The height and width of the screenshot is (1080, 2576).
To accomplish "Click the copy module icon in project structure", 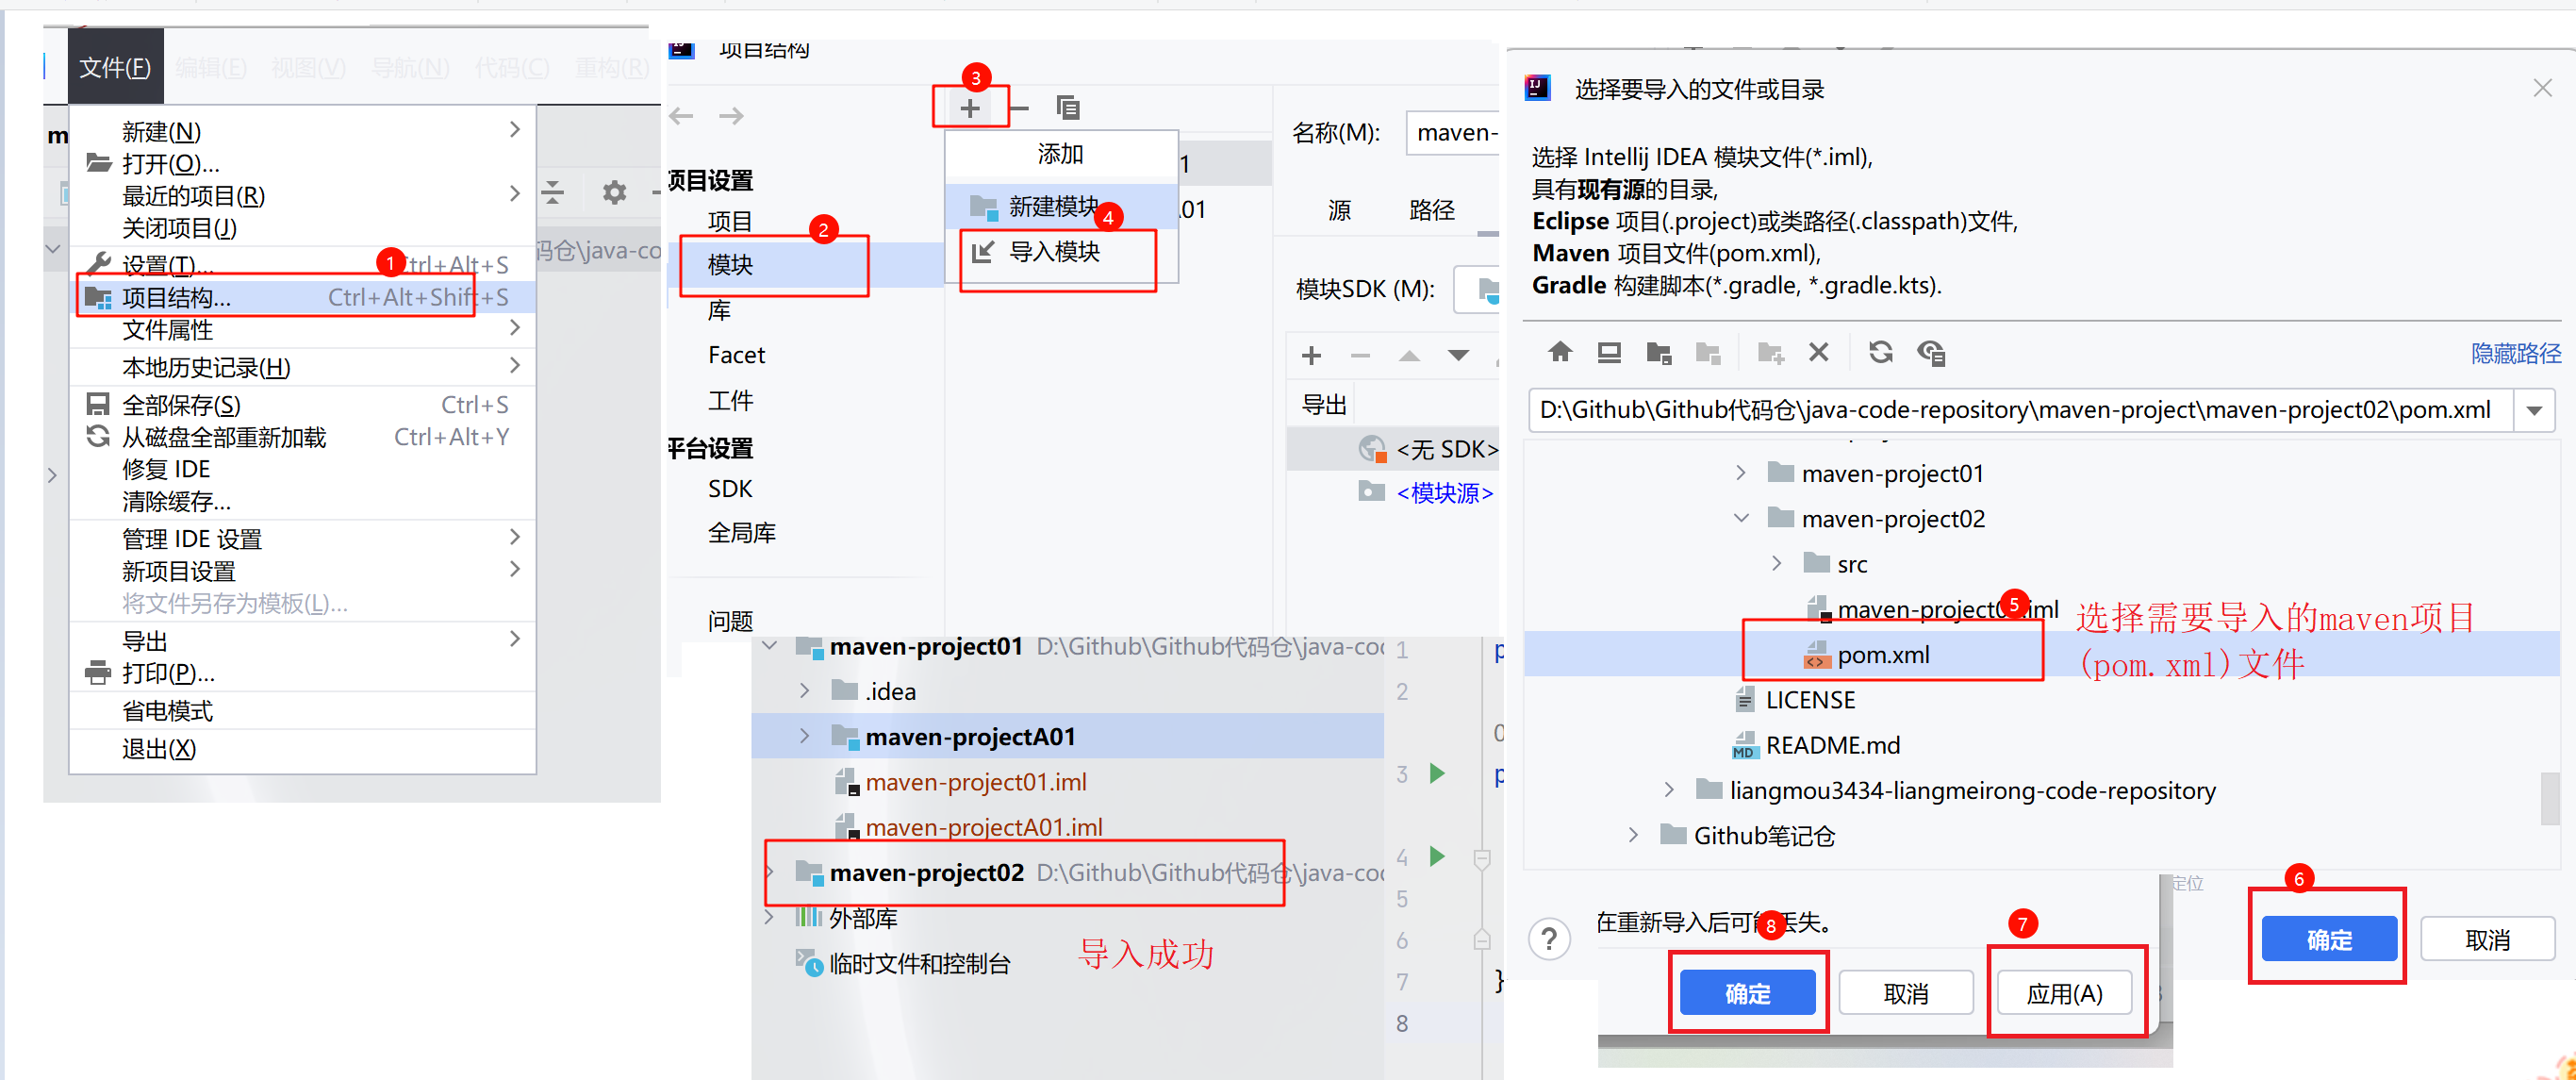I will [1068, 107].
